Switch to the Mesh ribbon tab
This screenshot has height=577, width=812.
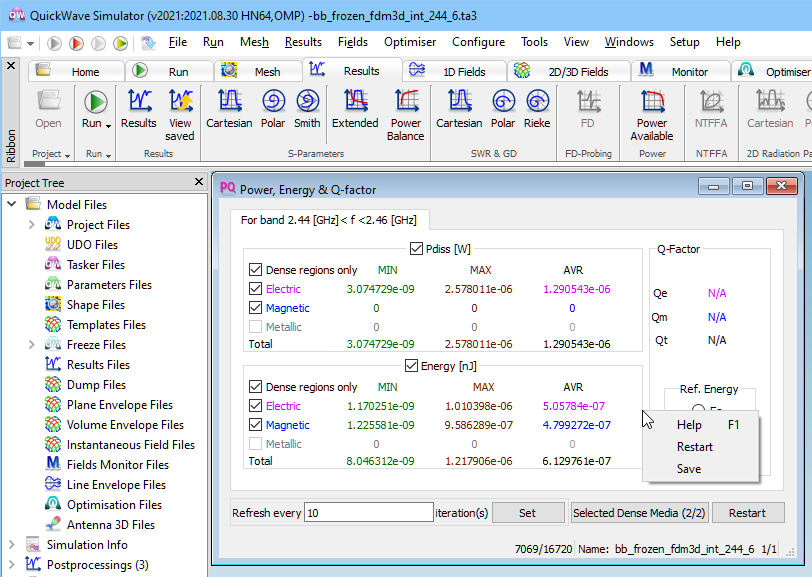point(258,71)
